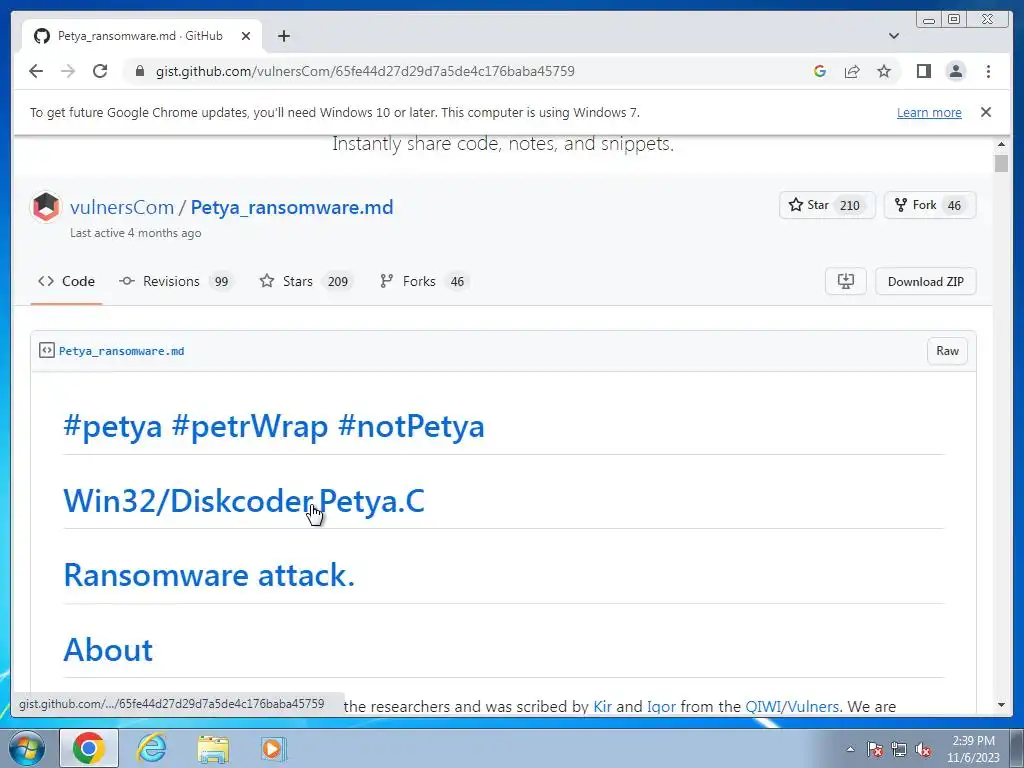The height and width of the screenshot is (768, 1024).
Task: Toggle the Chrome side panel icon
Action: tap(923, 71)
